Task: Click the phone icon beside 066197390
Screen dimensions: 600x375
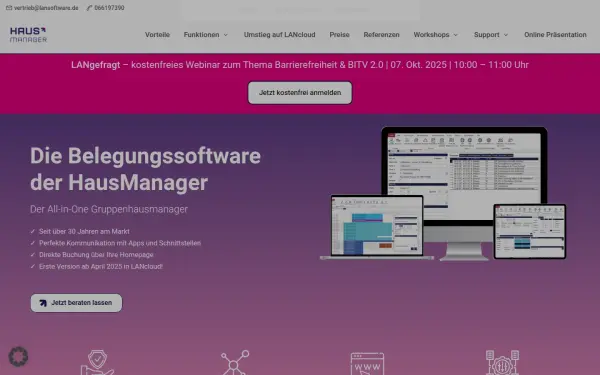Action: pyautogui.click(x=89, y=8)
